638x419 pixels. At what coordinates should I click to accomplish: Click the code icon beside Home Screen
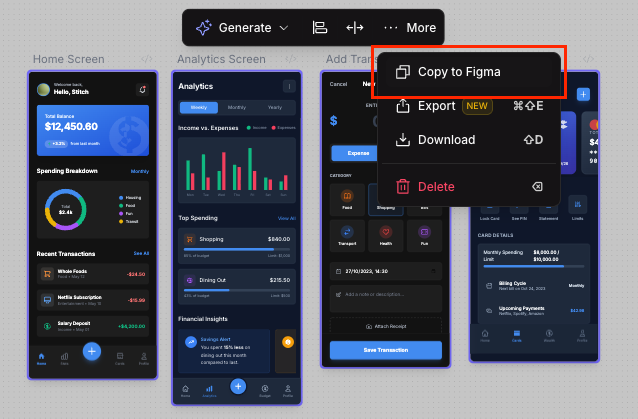[x=147, y=60]
